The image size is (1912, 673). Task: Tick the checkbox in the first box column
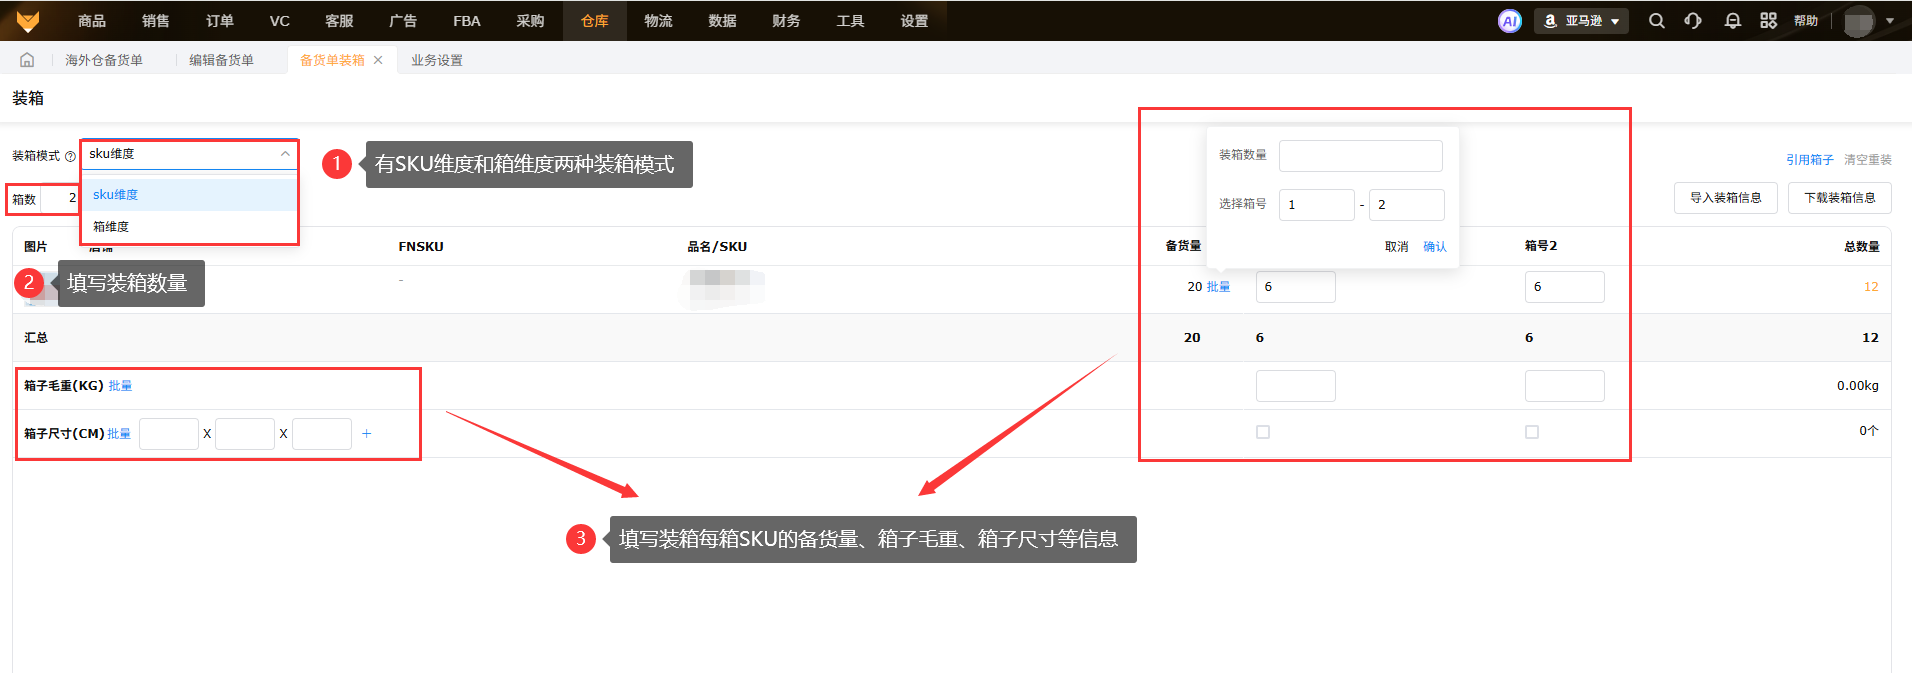(1263, 432)
